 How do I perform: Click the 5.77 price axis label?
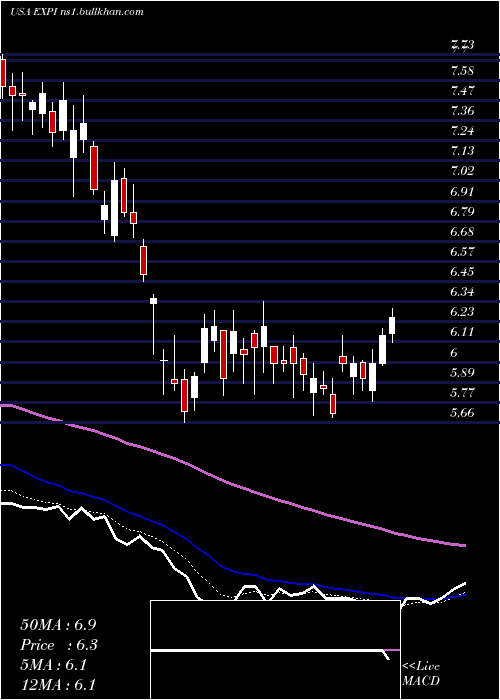click(462, 393)
